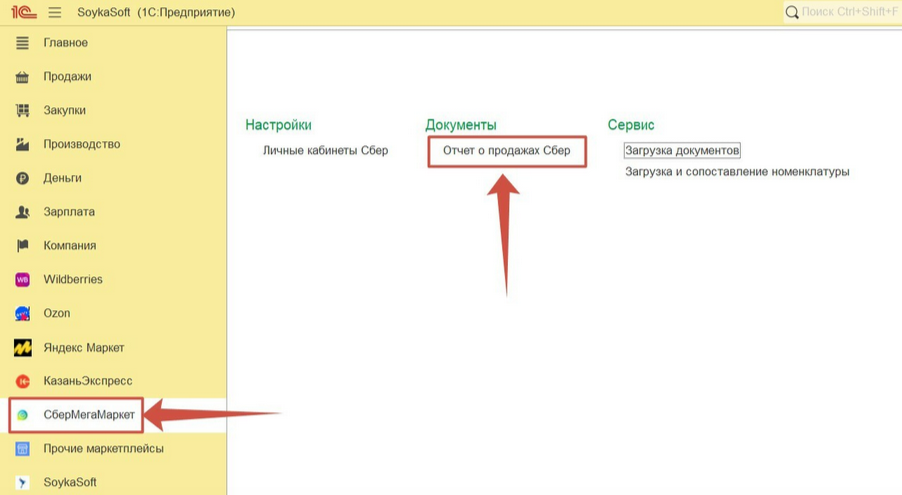Click the Ozon logo icon
This screenshot has height=495, width=902.
click(23, 314)
